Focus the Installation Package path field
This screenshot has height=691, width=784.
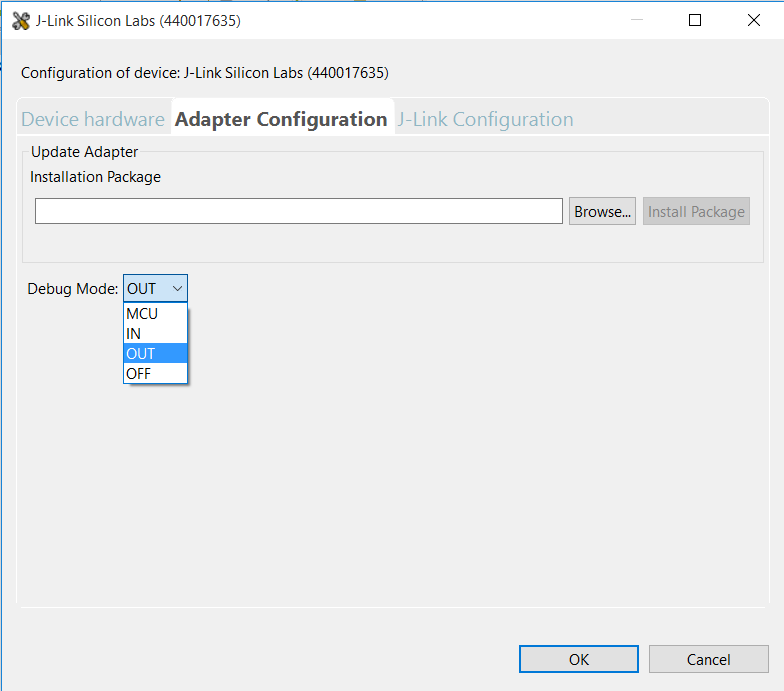coord(298,211)
